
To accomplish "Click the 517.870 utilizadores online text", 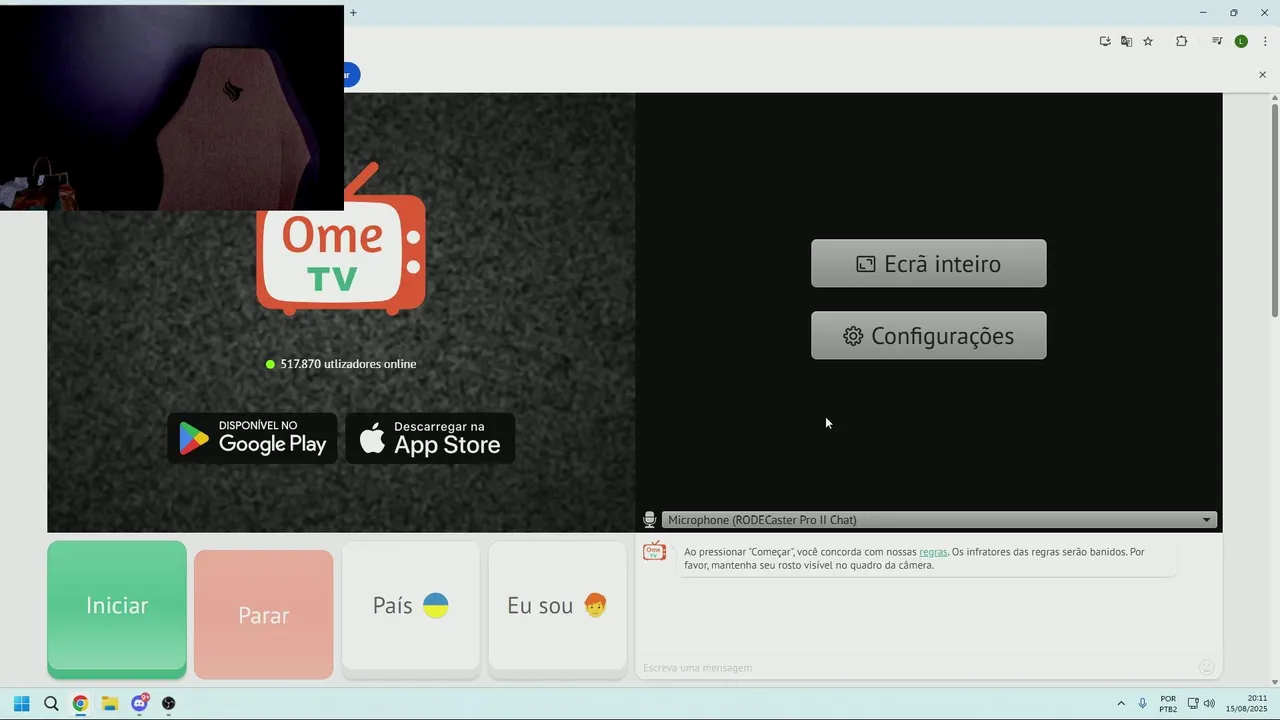I will point(348,364).
